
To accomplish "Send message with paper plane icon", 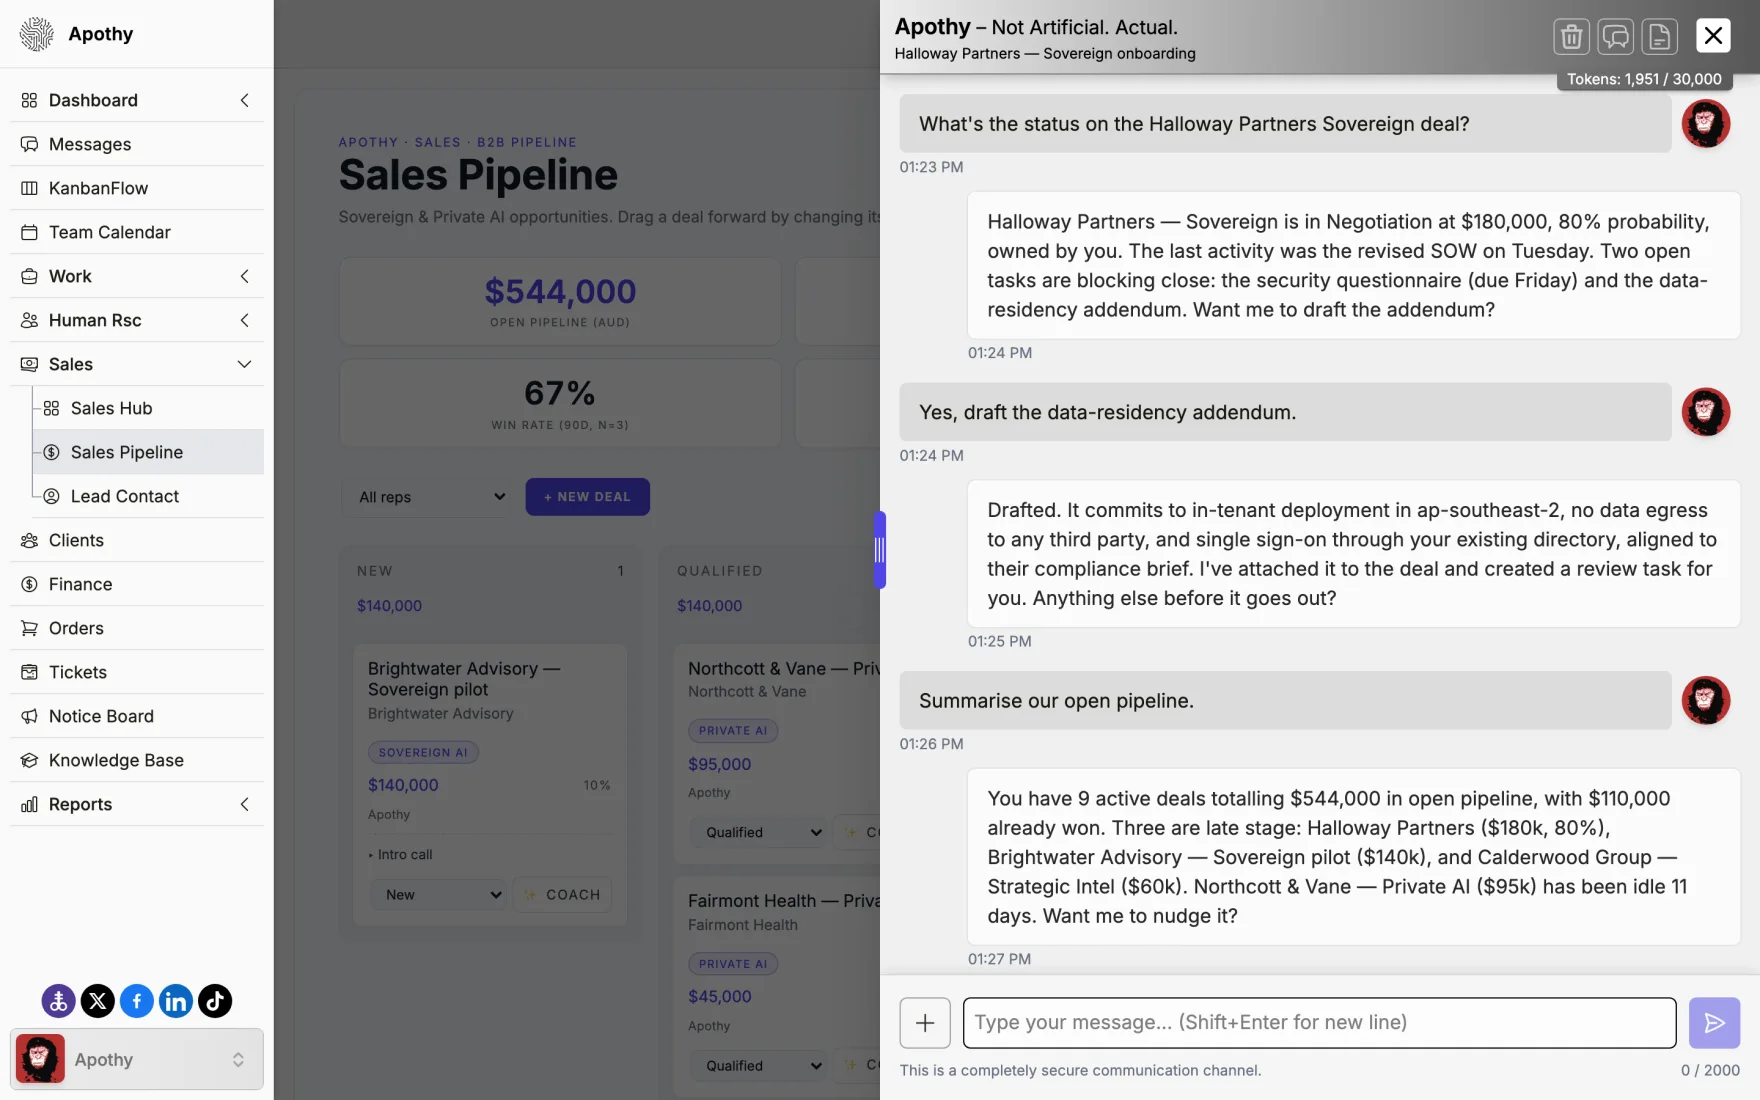I will coord(1714,1022).
